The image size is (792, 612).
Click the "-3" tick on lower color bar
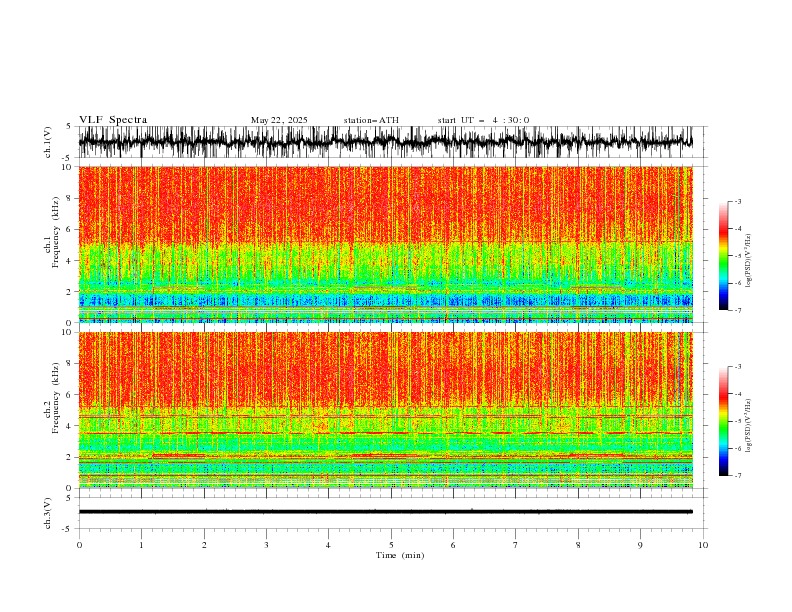[738, 367]
